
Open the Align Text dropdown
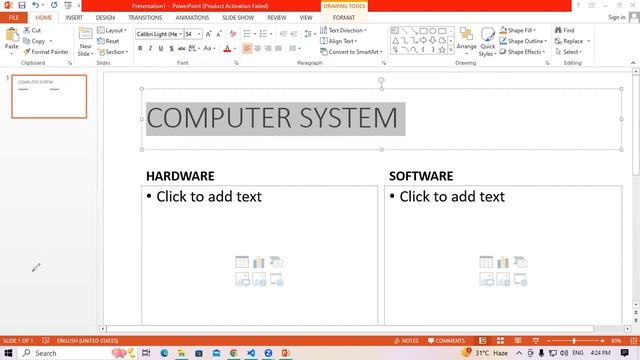tap(339, 41)
